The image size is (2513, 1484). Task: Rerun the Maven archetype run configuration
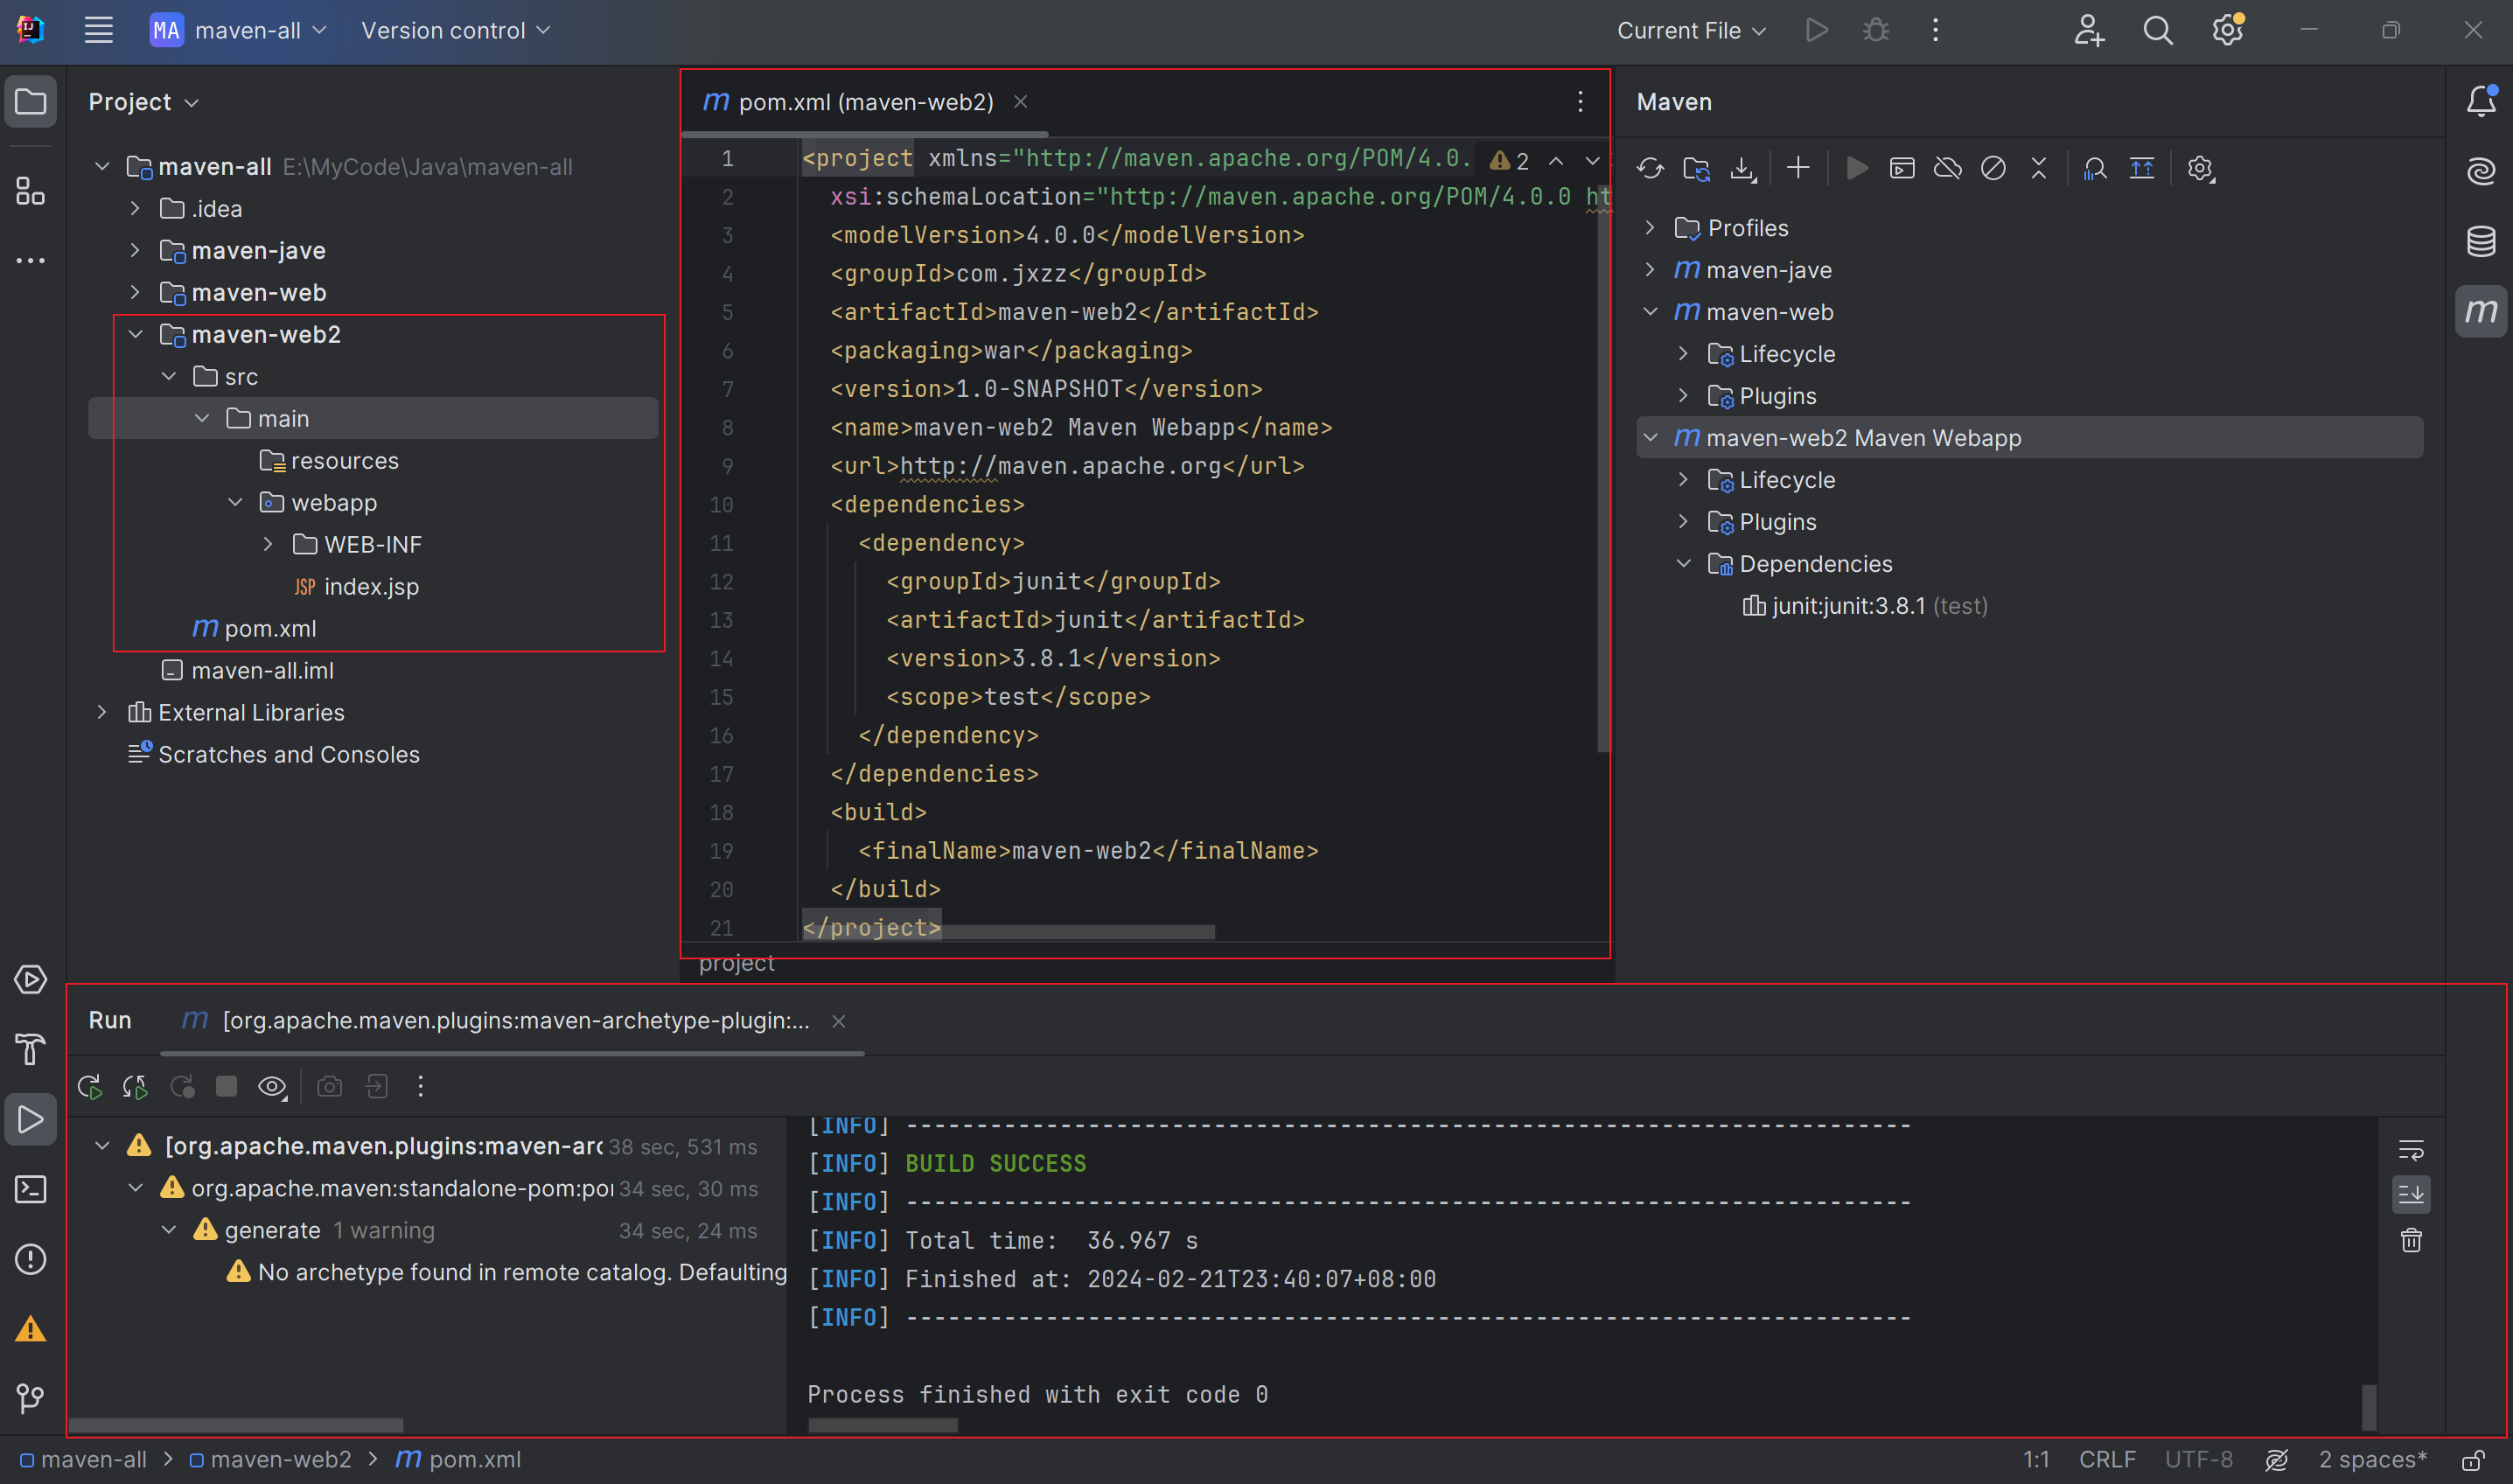tap(89, 1087)
